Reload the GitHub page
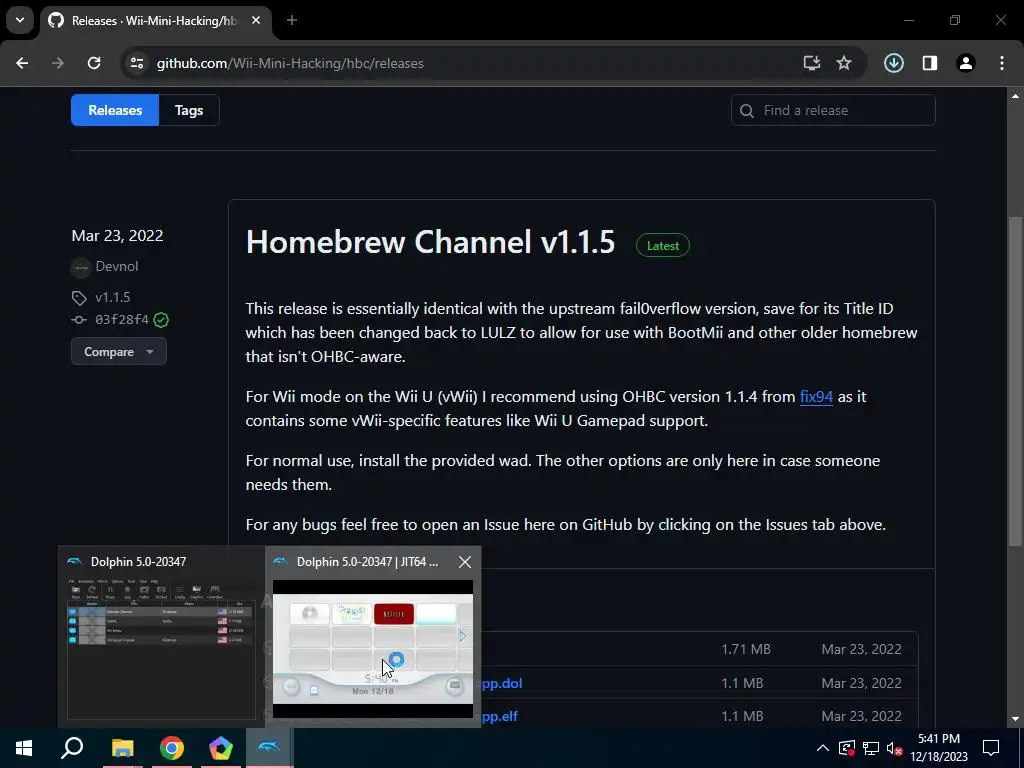This screenshot has height=768, width=1024. coord(94,63)
